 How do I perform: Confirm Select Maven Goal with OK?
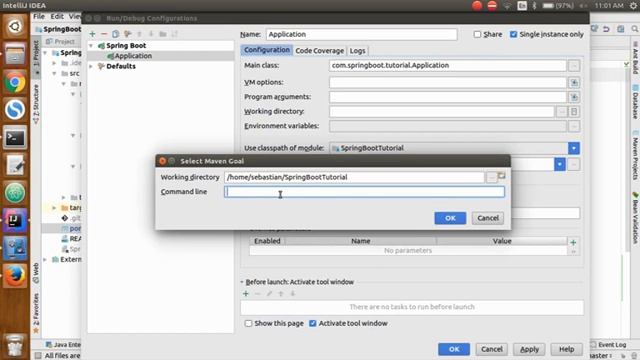450,218
